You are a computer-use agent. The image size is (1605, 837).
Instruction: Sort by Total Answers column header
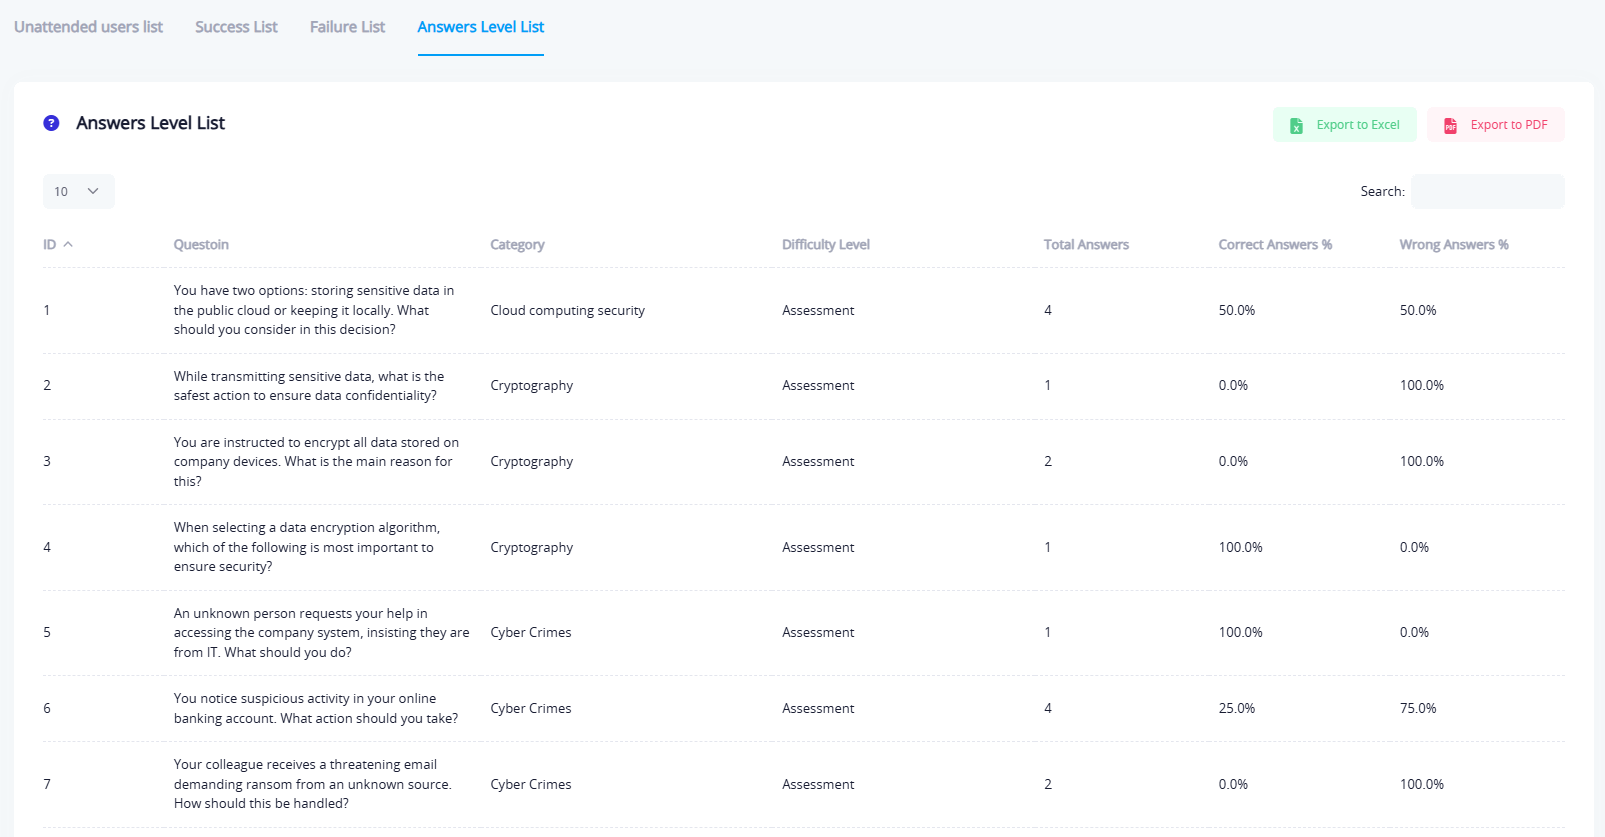pos(1085,245)
